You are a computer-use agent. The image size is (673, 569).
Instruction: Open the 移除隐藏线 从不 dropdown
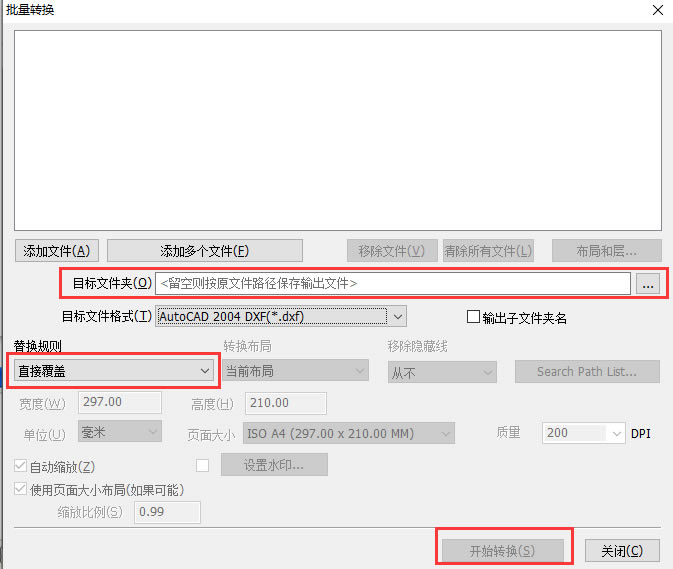tap(442, 372)
